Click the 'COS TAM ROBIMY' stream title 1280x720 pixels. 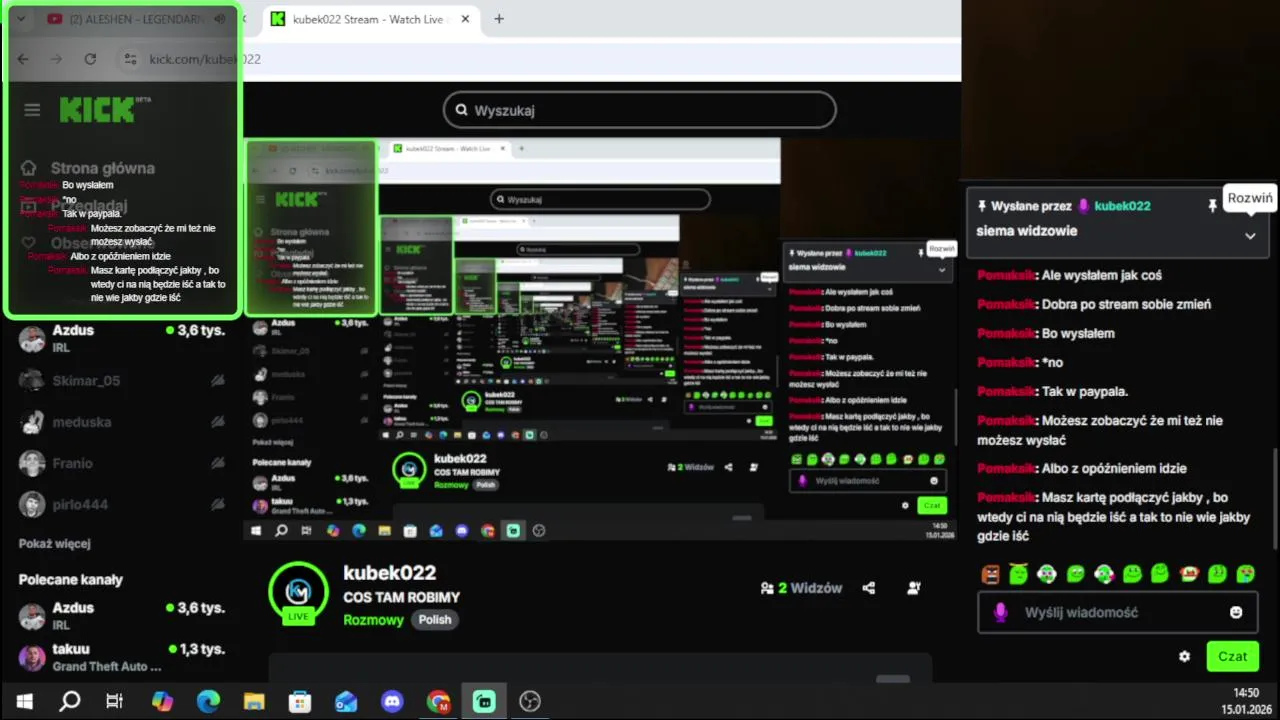[402, 598]
